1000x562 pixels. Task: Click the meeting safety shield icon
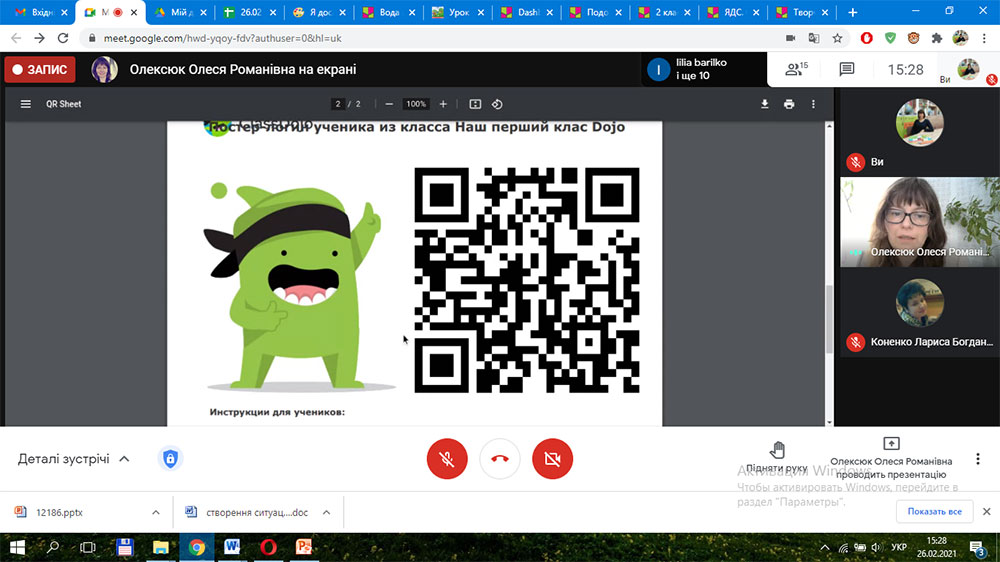pyautogui.click(x=170, y=459)
